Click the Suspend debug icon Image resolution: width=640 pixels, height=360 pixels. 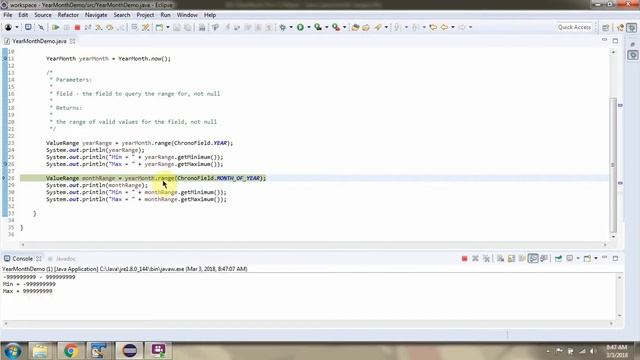point(66,27)
